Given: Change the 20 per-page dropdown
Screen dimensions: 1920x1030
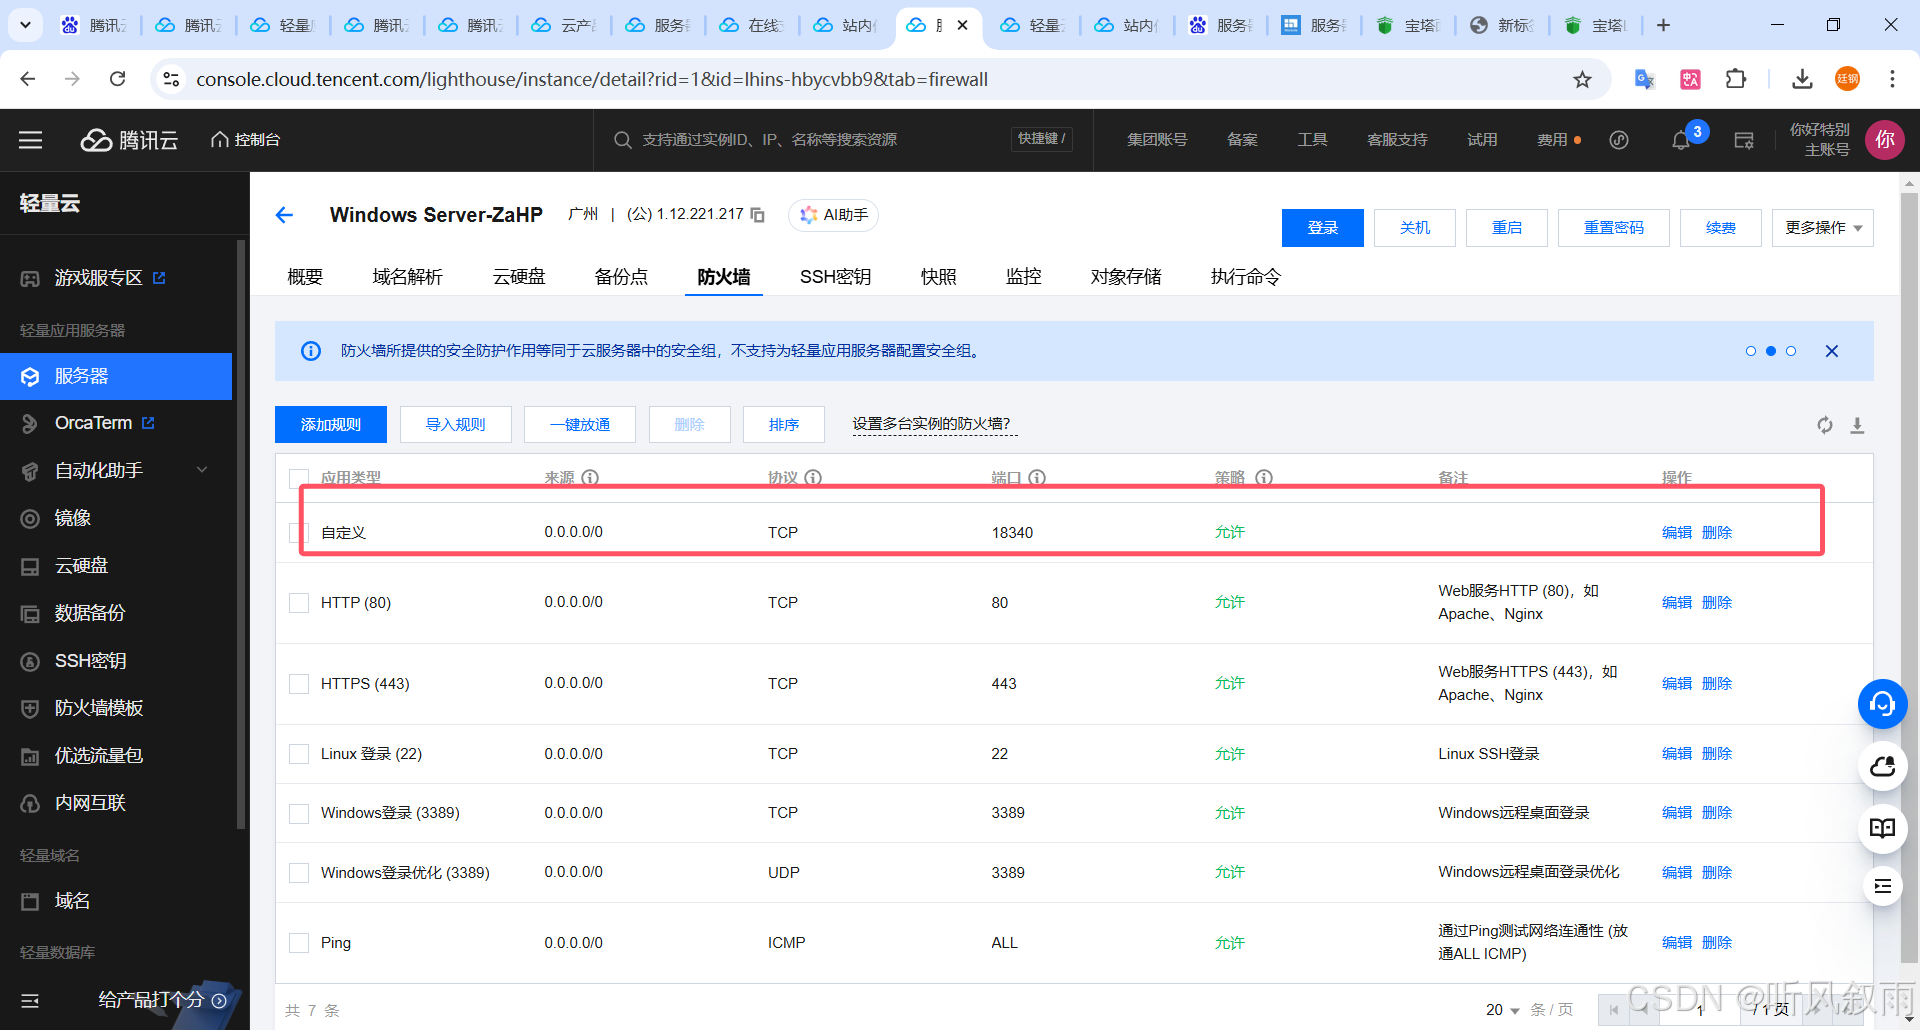Looking at the screenshot, I should pos(1502,1010).
